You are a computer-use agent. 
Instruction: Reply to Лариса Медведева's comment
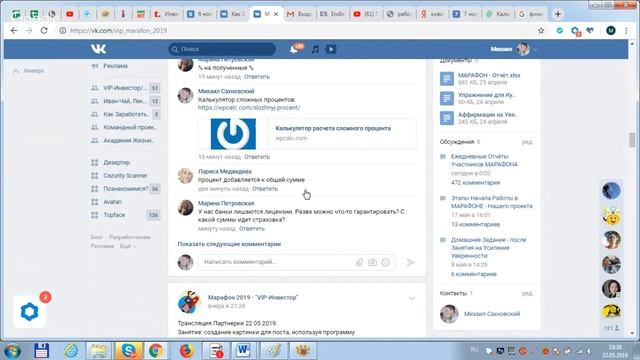coord(265,189)
